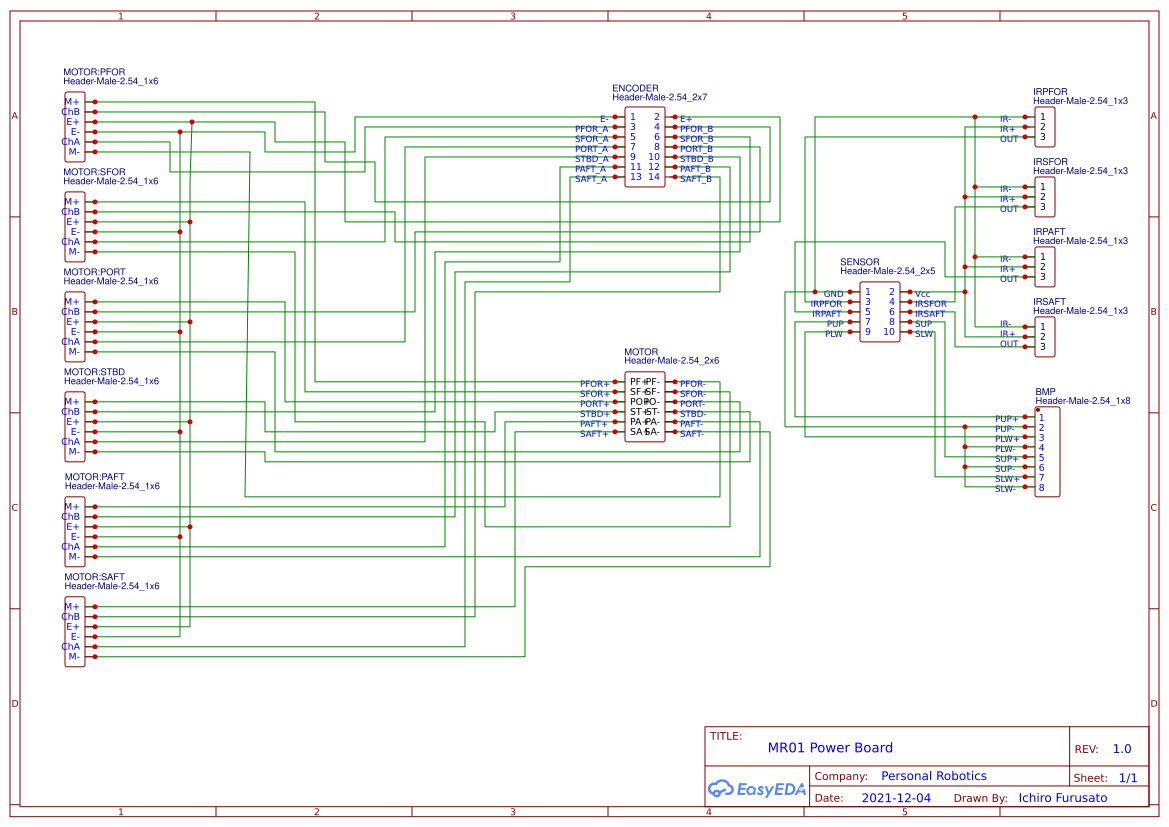Viewport: 1169px width, 827px height.
Task: Click the drawn-by name Ichiro Furusato
Action: click(x=1062, y=797)
